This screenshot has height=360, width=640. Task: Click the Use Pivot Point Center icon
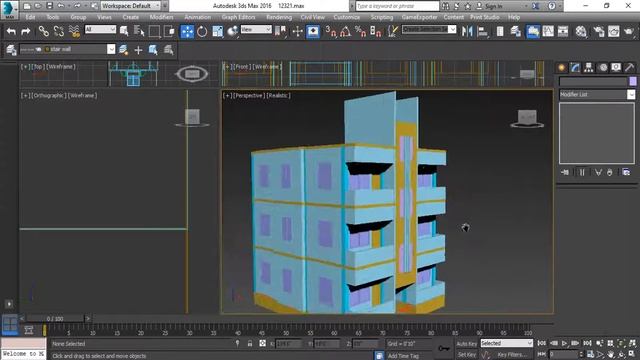pos(280,31)
